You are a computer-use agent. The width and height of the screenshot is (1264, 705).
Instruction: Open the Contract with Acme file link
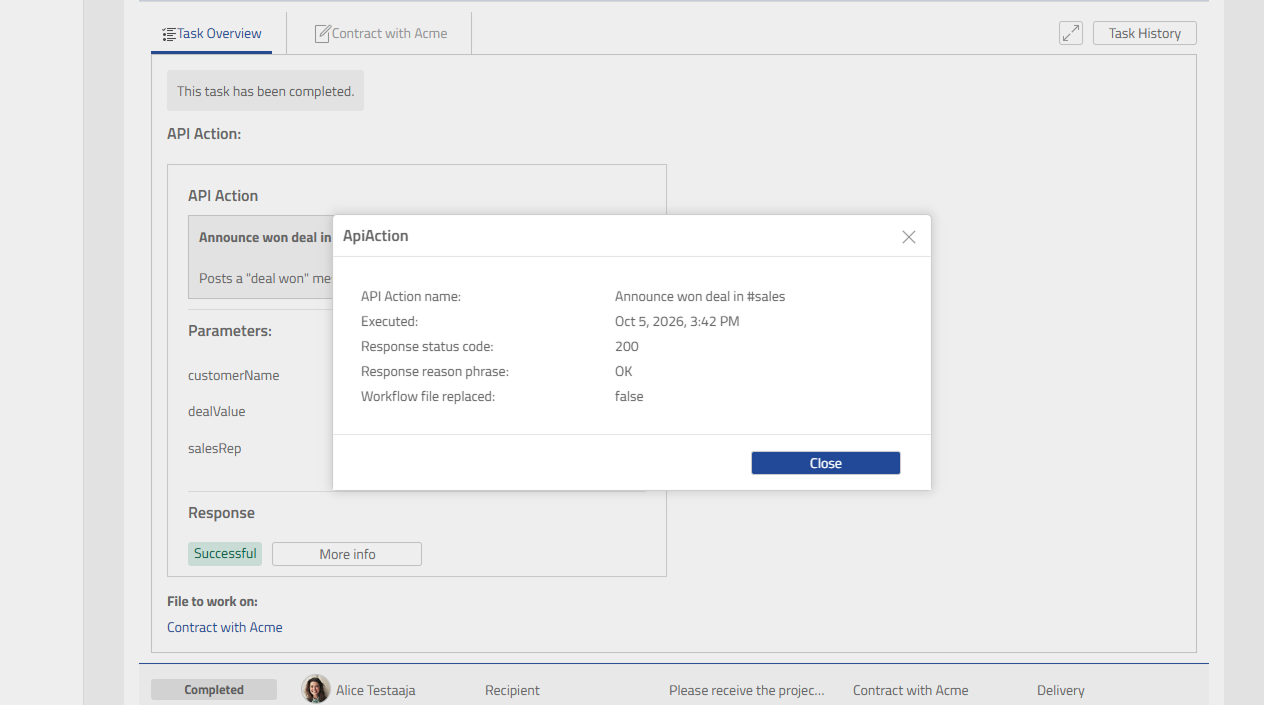tap(225, 627)
